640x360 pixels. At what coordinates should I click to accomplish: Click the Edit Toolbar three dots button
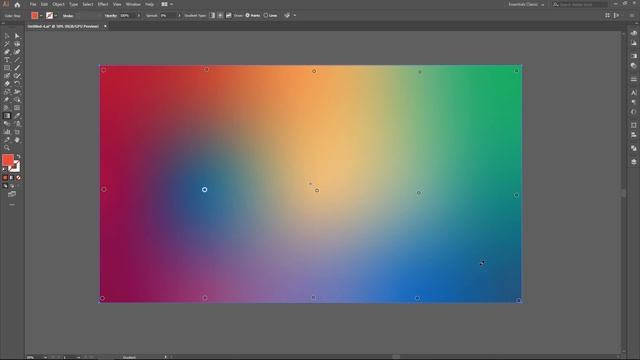point(12,204)
